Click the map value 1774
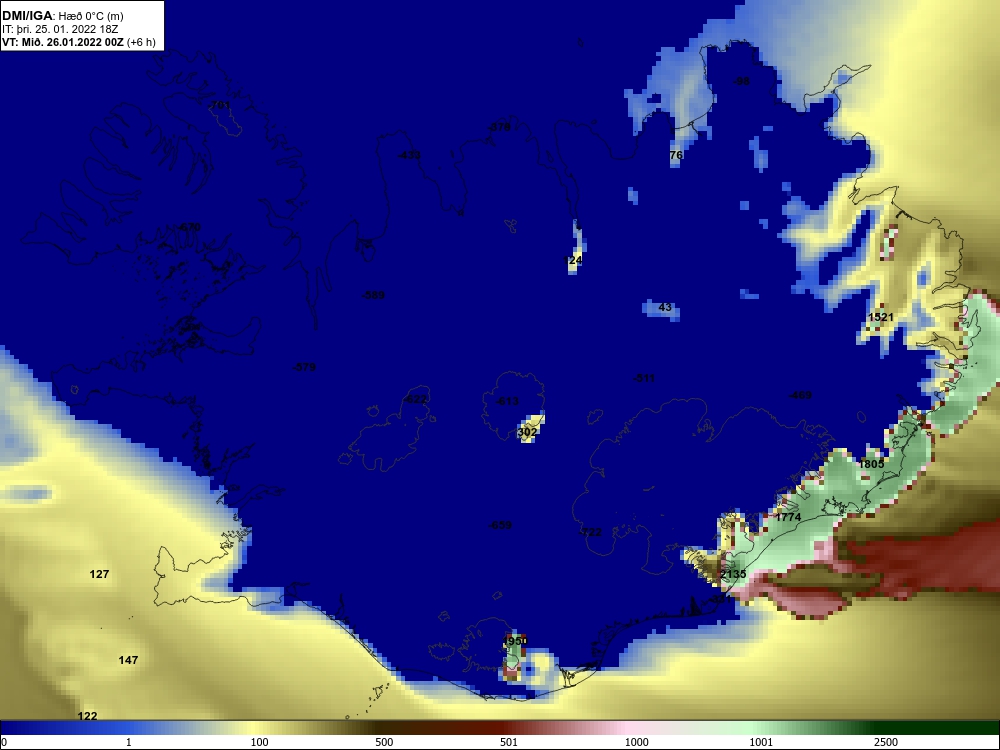The height and width of the screenshot is (750, 1000). tap(788, 517)
